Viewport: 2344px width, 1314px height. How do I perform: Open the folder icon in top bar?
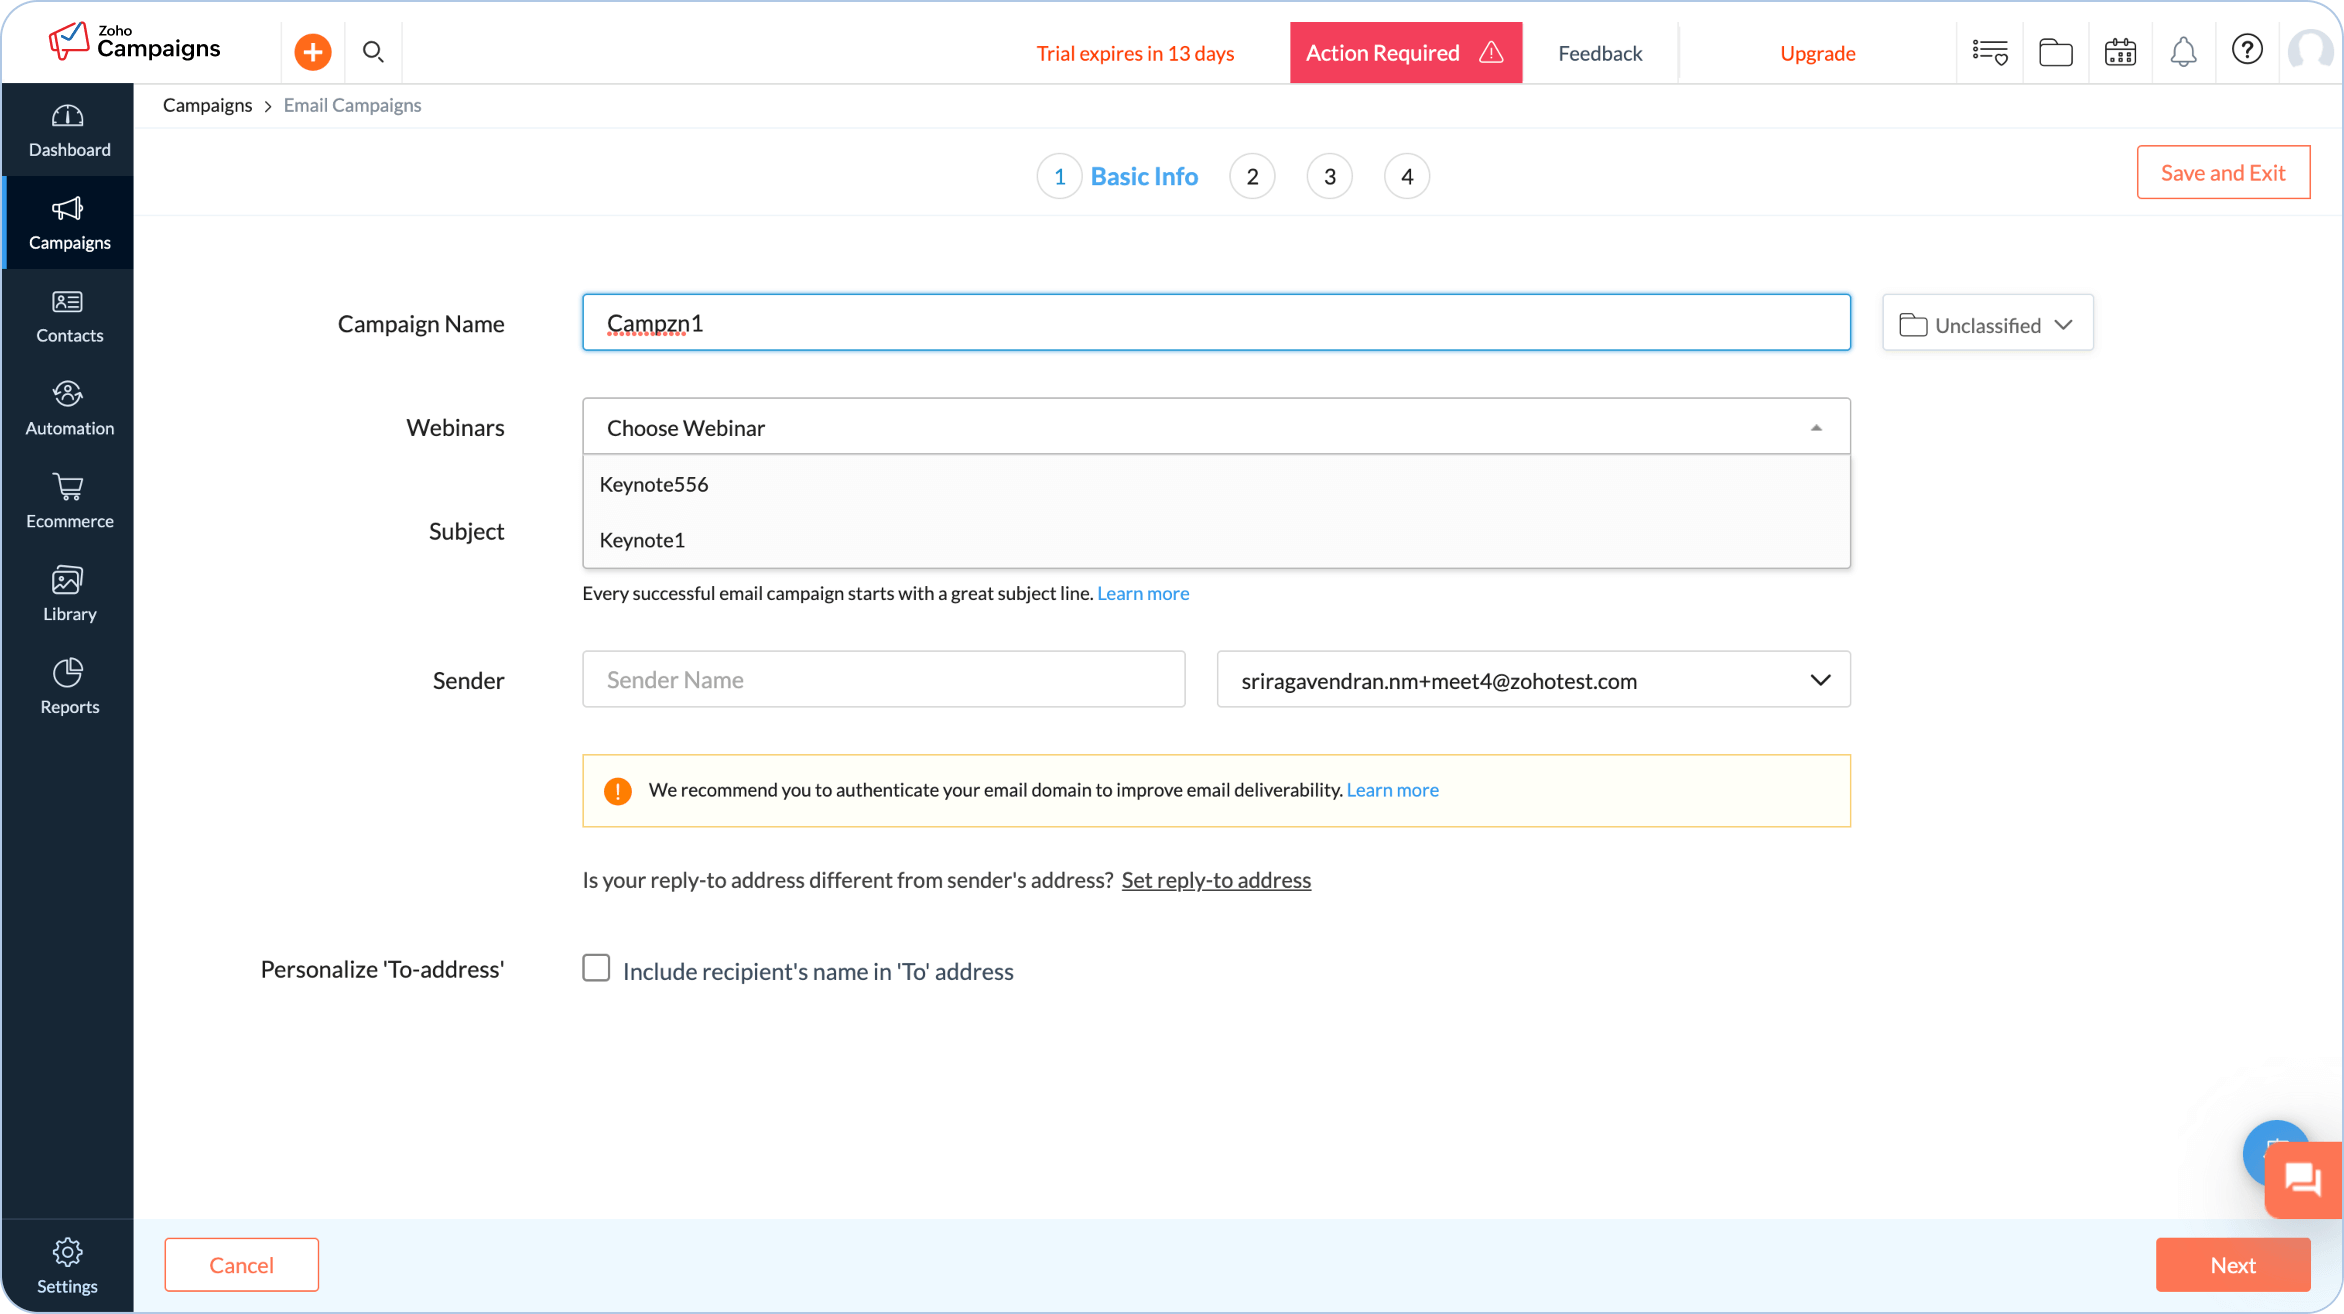tap(2055, 52)
